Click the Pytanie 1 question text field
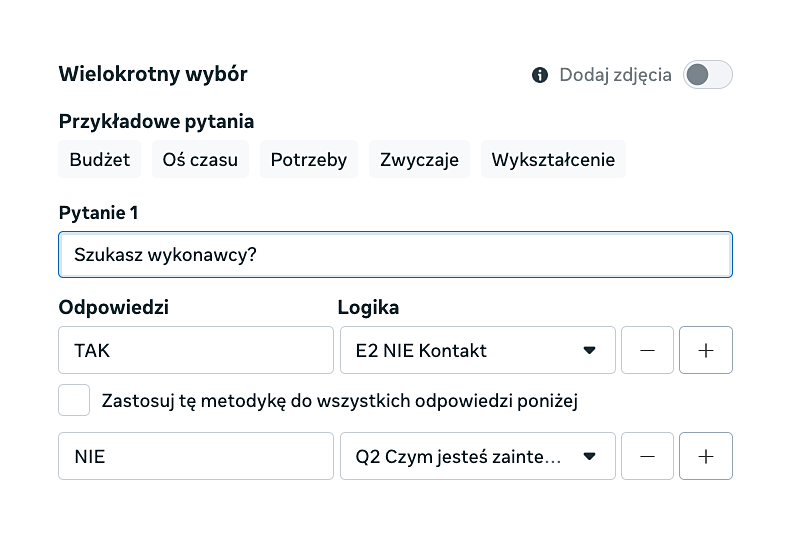 pos(395,255)
